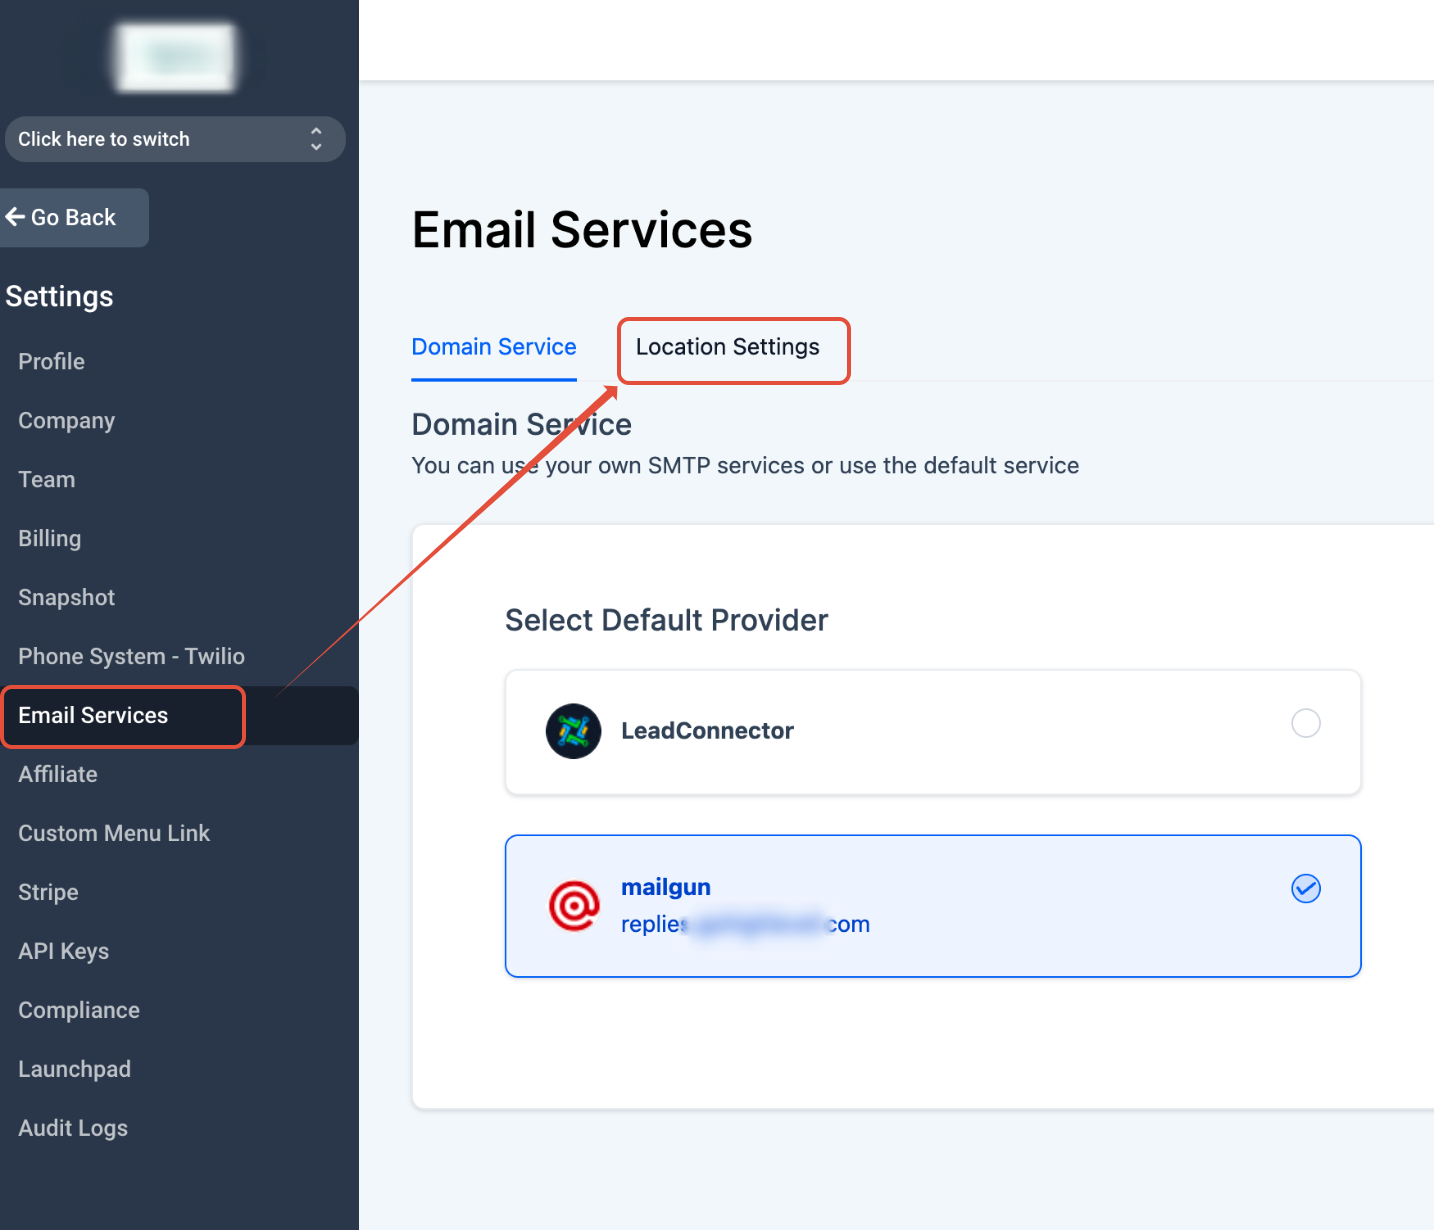Click the LeadConnector logo icon
1434x1230 pixels.
click(573, 731)
